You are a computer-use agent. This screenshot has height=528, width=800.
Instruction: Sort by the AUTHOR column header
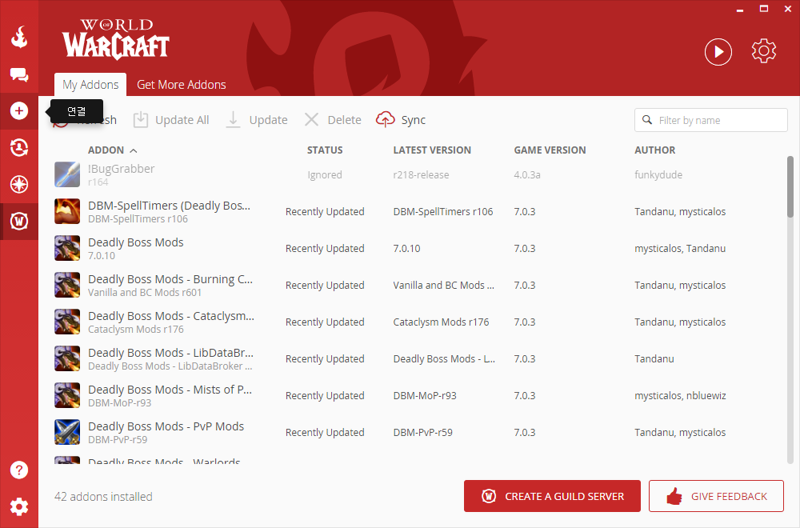click(655, 150)
